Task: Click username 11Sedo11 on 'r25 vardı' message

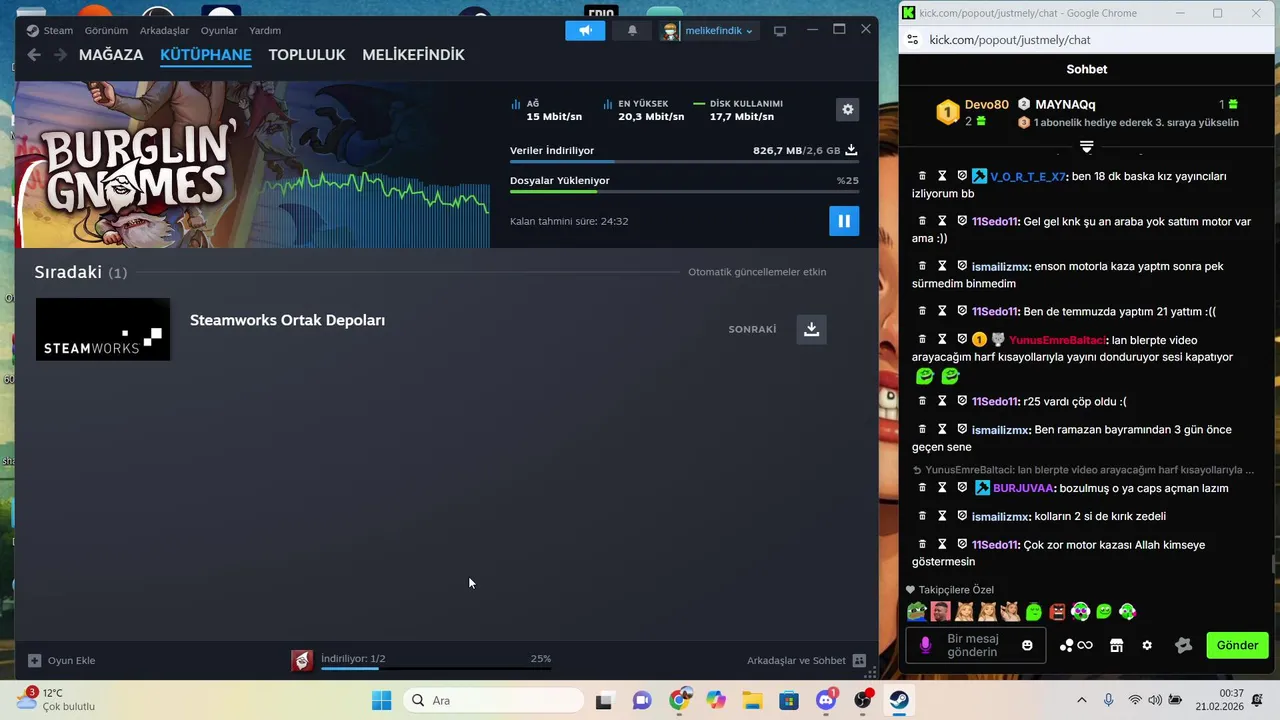Action: 994,401
